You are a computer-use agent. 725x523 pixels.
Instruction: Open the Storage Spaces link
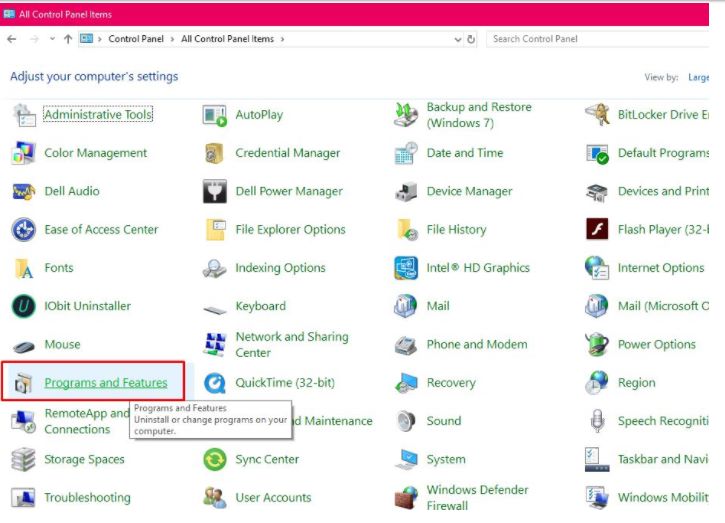pyautogui.click(x=84, y=459)
